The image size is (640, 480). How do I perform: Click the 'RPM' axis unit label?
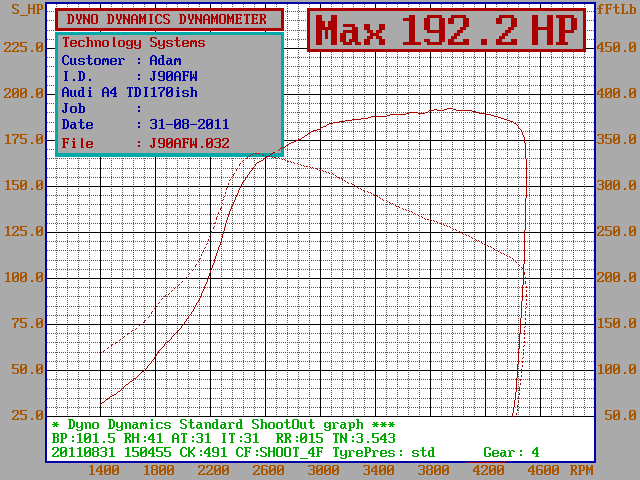pyautogui.click(x=581, y=470)
